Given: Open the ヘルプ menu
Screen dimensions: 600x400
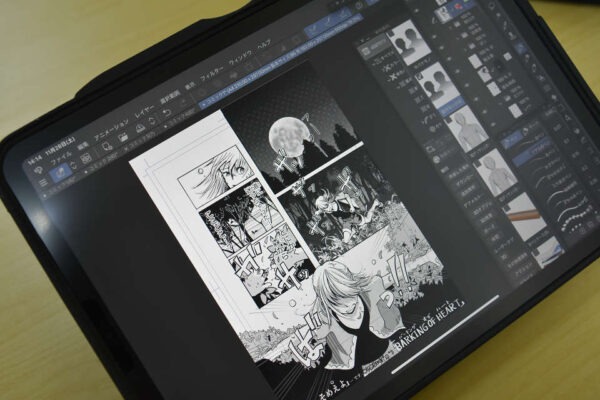Looking at the screenshot, I should coord(264,44).
